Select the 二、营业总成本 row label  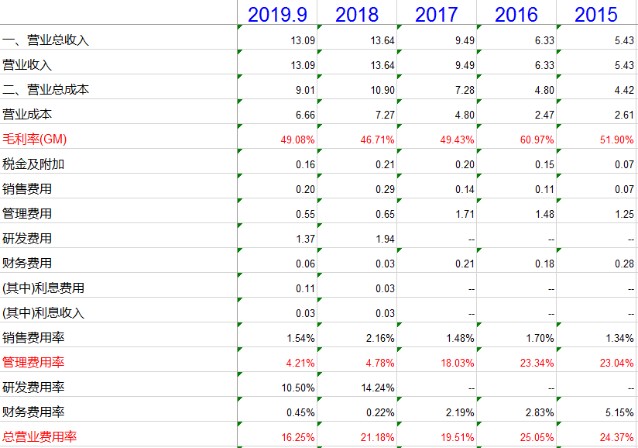point(46,89)
